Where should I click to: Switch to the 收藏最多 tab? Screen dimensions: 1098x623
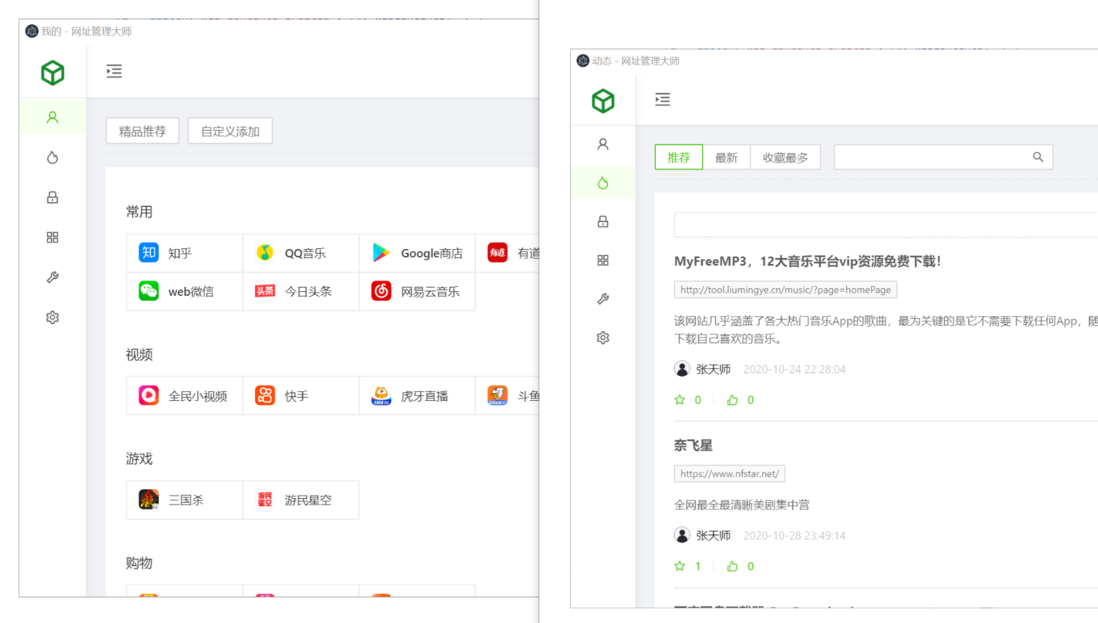[x=785, y=158]
